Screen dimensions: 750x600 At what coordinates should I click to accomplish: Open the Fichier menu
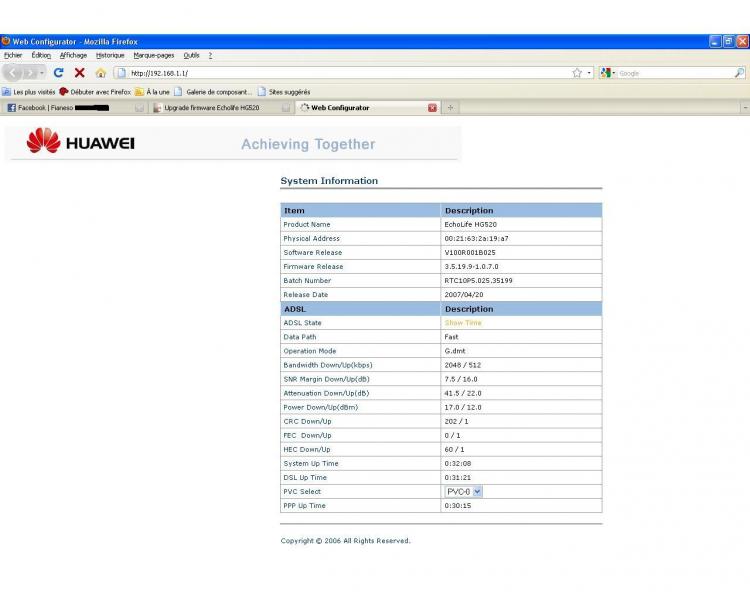click(x=13, y=55)
